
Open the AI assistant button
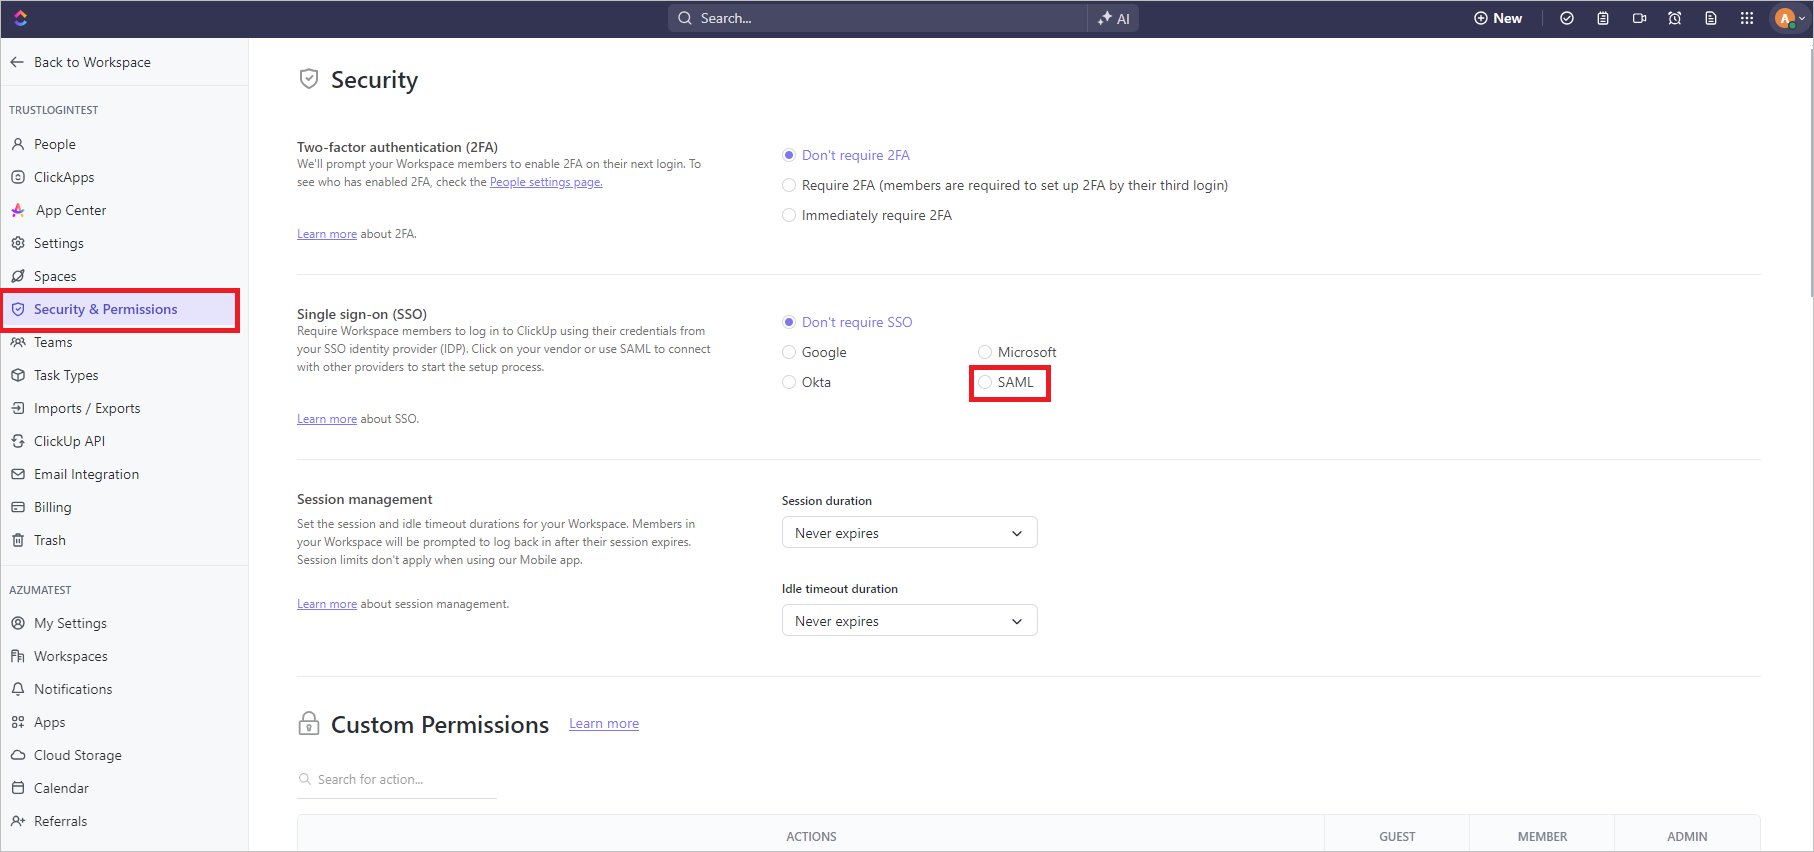(1113, 18)
